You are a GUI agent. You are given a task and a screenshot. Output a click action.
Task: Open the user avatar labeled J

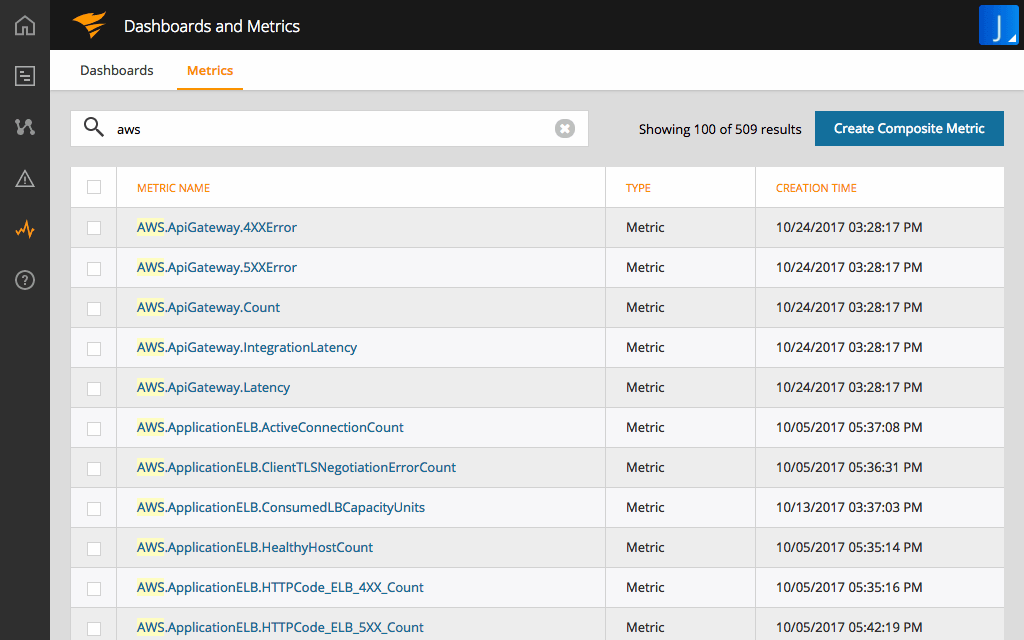pos(999,25)
